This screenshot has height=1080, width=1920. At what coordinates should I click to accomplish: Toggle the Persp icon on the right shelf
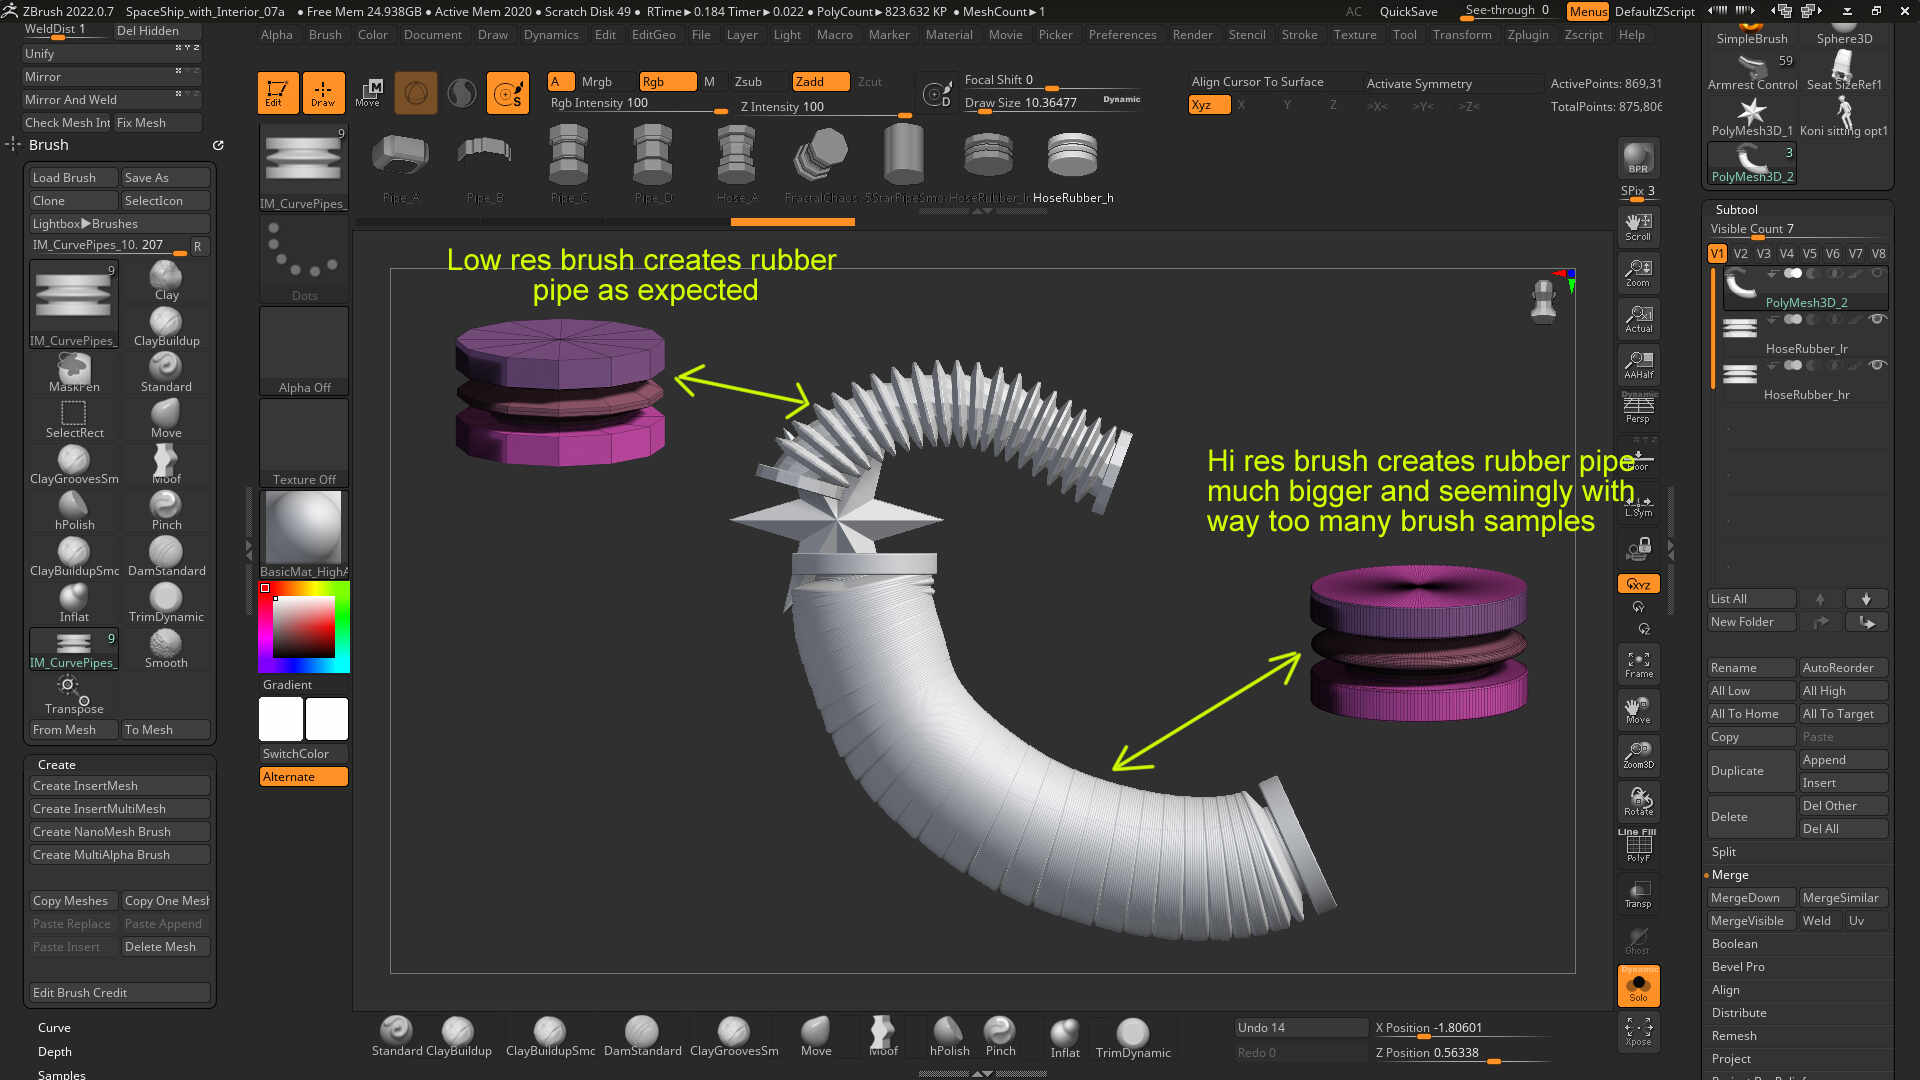1637,407
